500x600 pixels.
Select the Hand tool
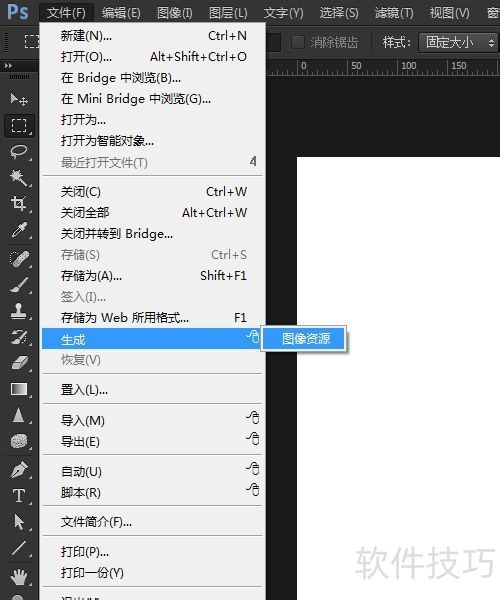[x=19, y=577]
